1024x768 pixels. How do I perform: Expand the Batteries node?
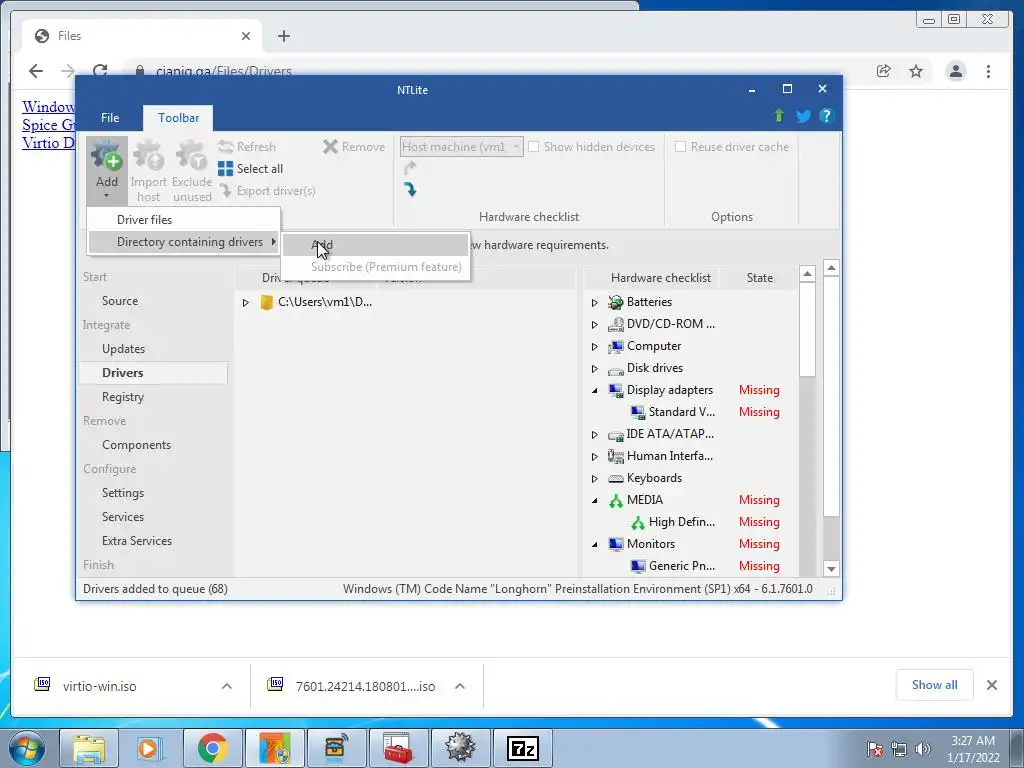click(x=594, y=302)
